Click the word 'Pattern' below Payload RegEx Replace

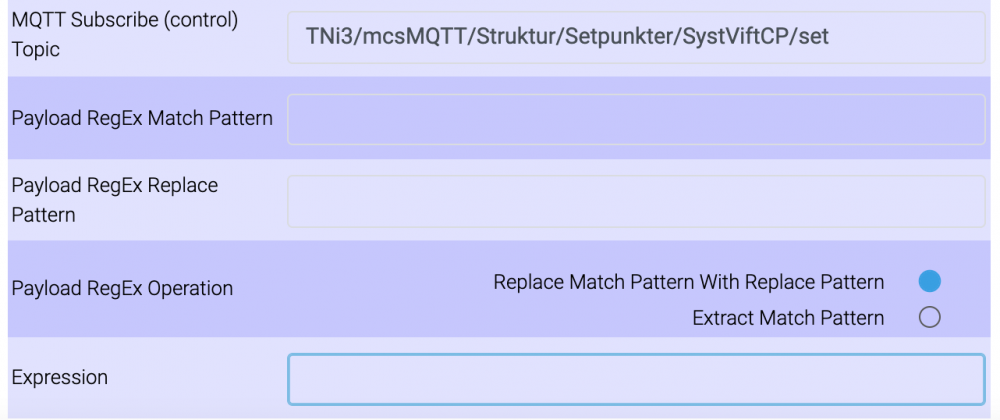click(43, 214)
